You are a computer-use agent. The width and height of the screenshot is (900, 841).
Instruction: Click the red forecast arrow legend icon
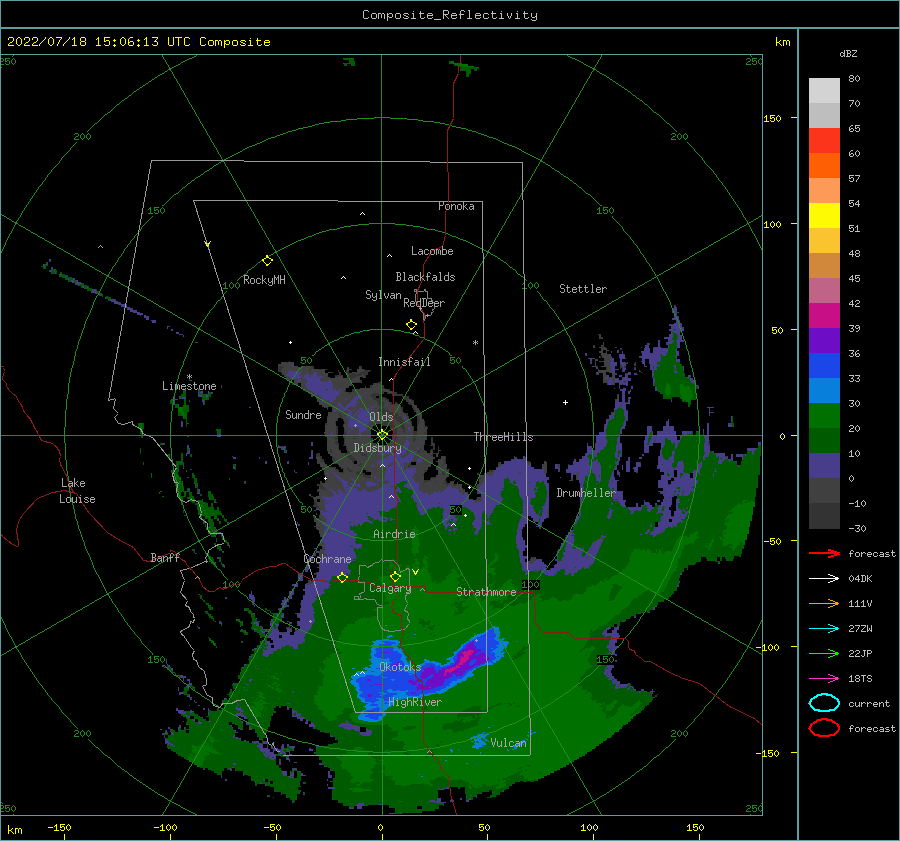pyautogui.click(x=824, y=553)
